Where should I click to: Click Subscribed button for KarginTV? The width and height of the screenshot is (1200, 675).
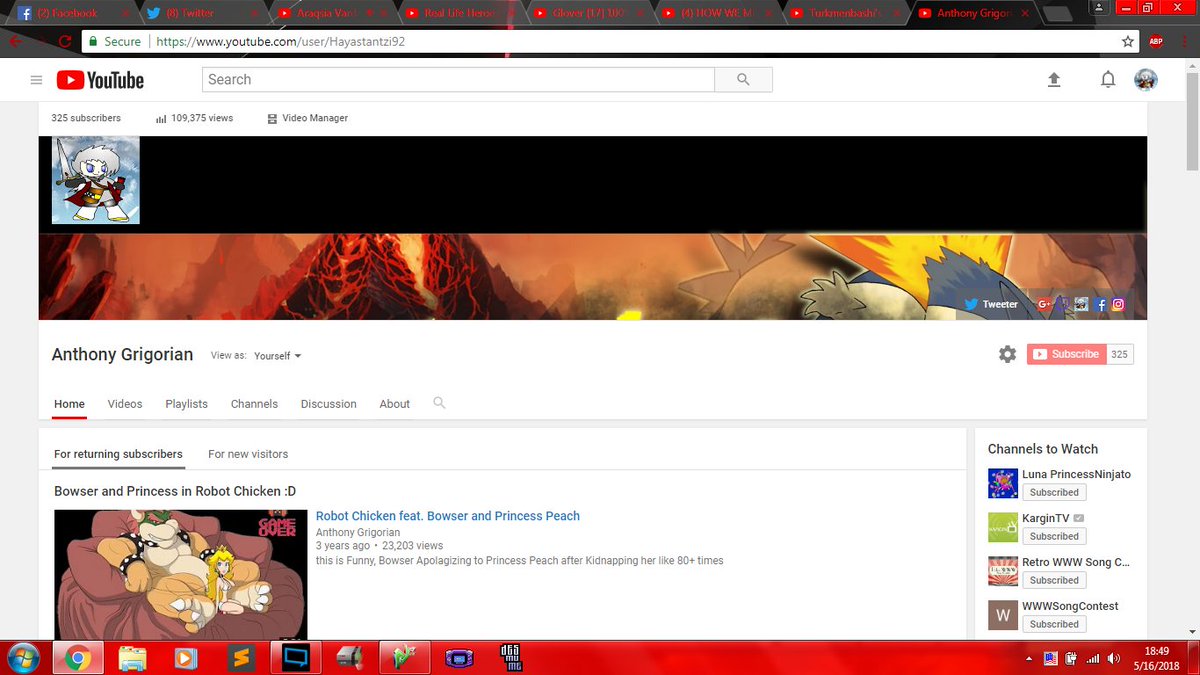coord(1054,536)
